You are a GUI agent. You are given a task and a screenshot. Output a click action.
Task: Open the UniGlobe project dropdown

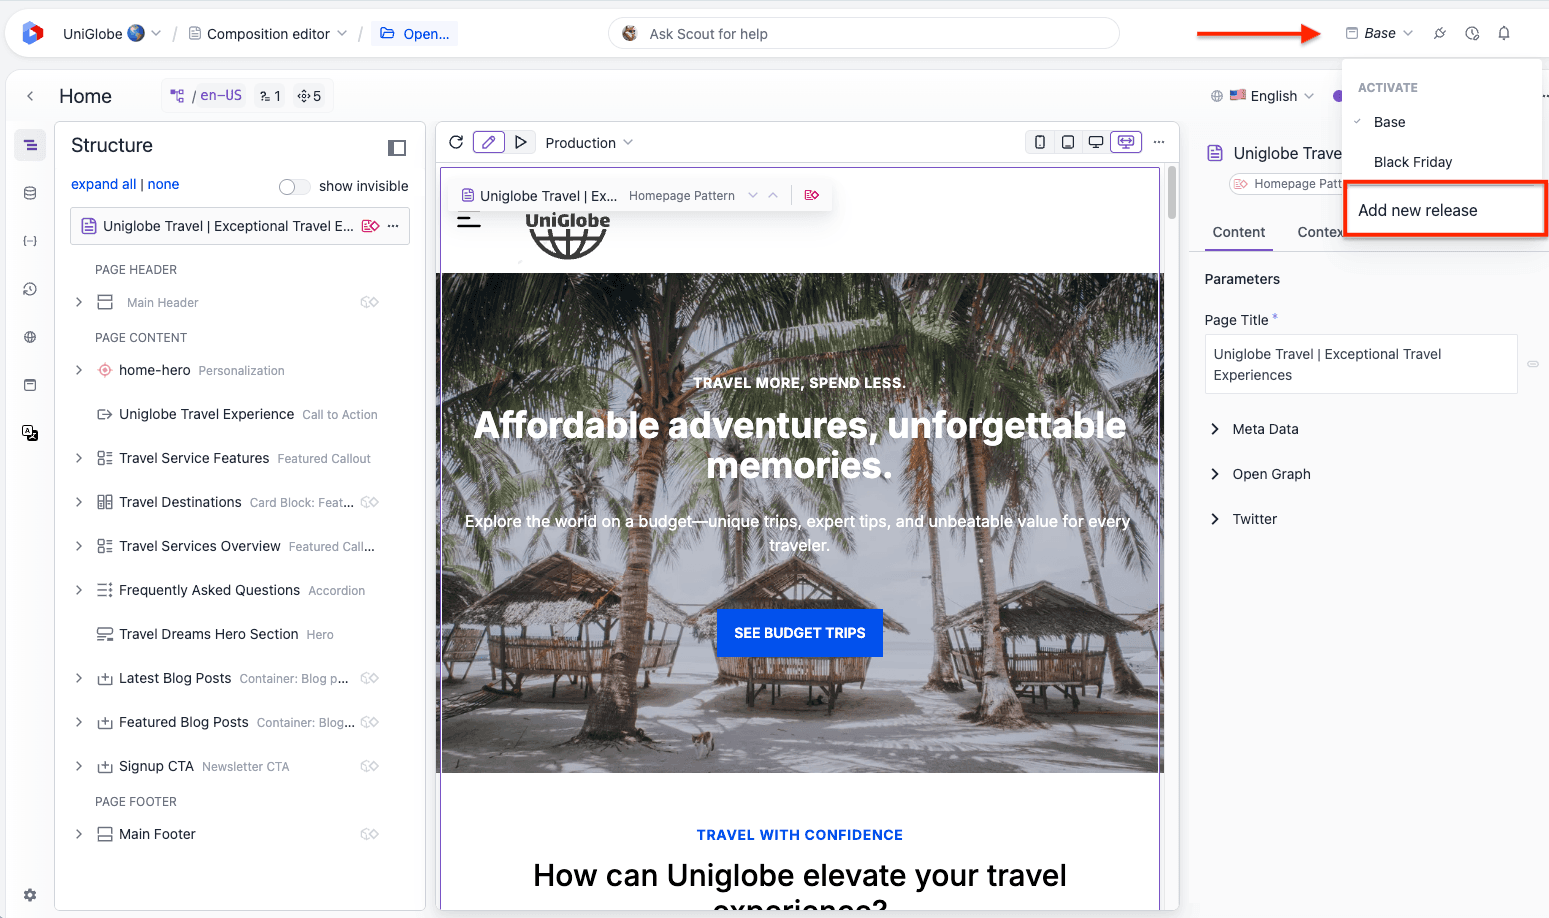pyautogui.click(x=111, y=33)
